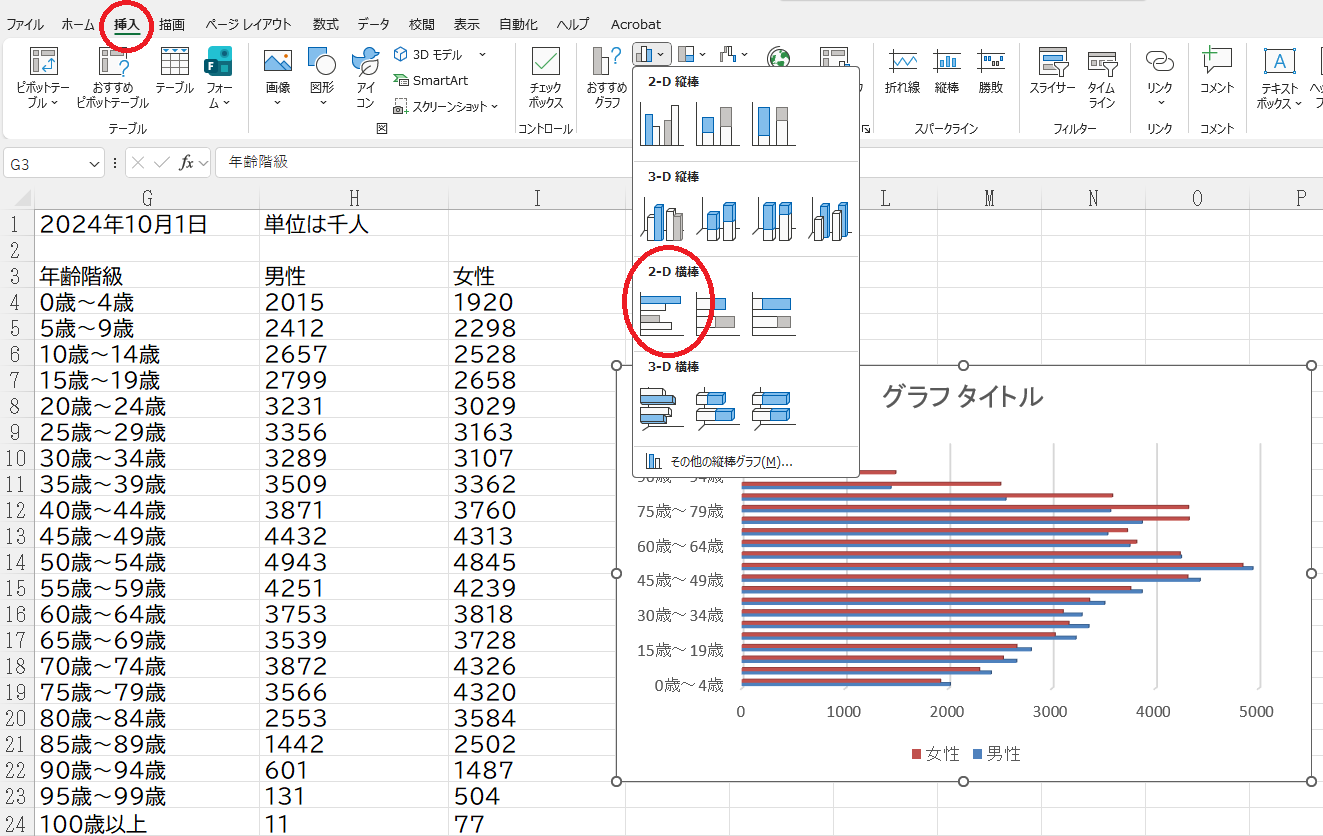Insert a Comment (コメント)

pyautogui.click(x=1217, y=70)
